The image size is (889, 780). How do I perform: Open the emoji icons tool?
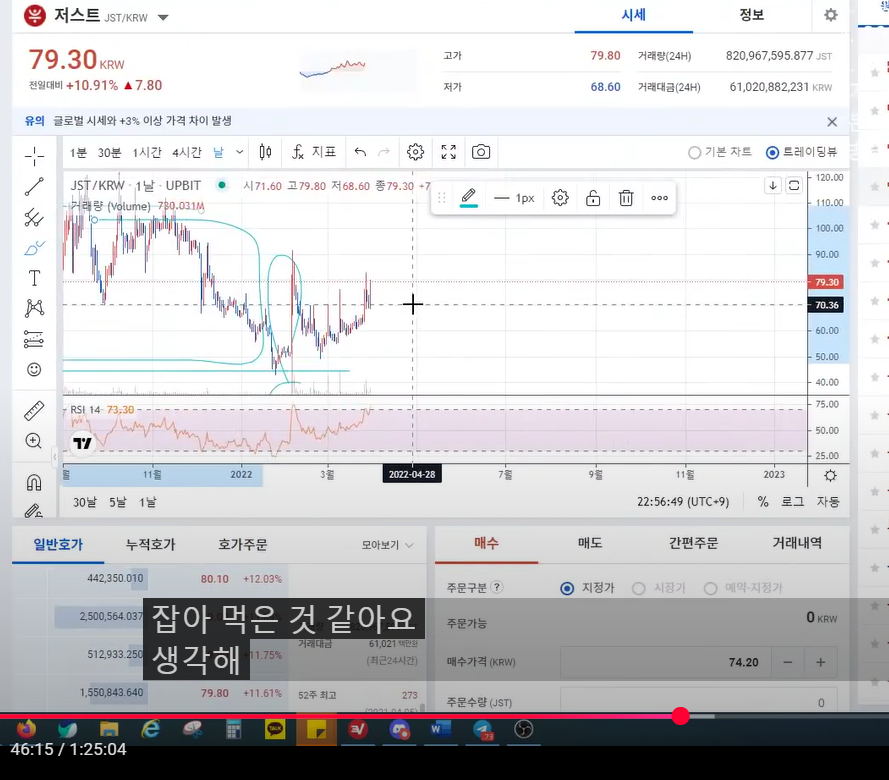[x=34, y=370]
